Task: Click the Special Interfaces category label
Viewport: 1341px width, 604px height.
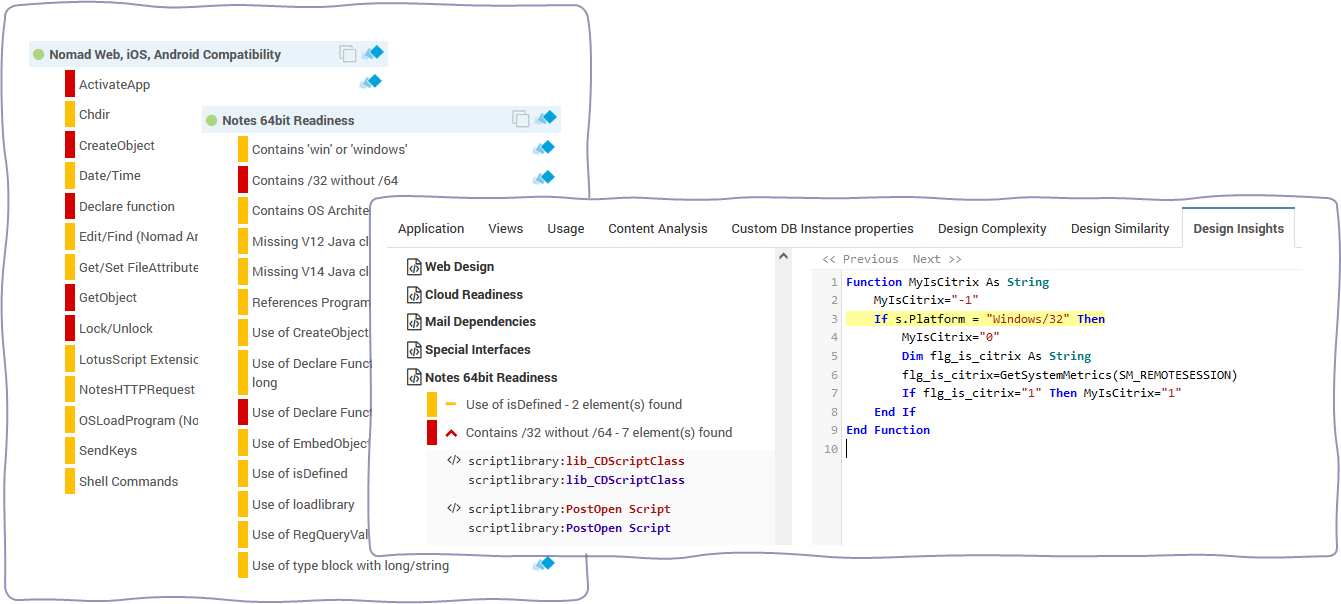Action: coord(478,350)
